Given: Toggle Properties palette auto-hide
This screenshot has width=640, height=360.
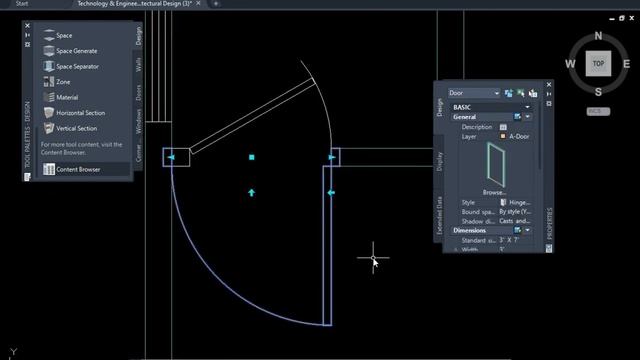Looking at the screenshot, I should pyautogui.click(x=549, y=94).
